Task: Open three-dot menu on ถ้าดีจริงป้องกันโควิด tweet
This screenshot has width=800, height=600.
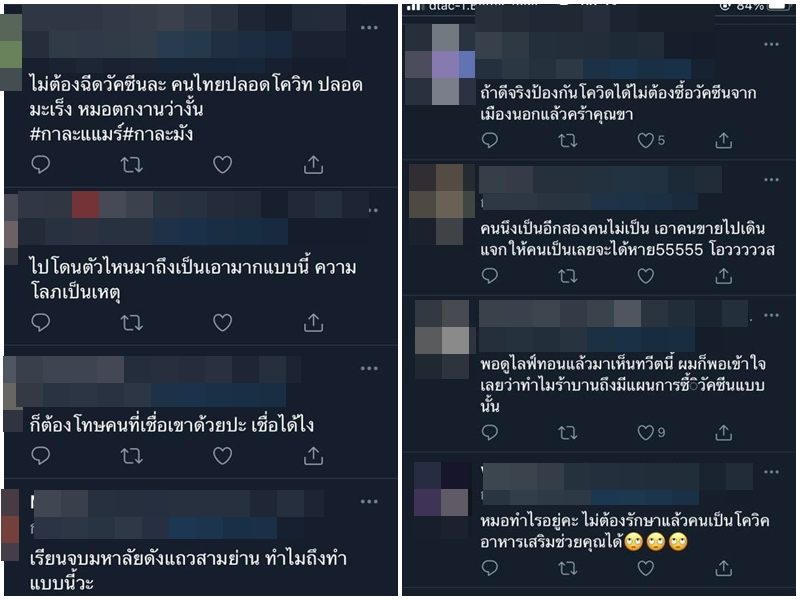Action: tap(771, 44)
